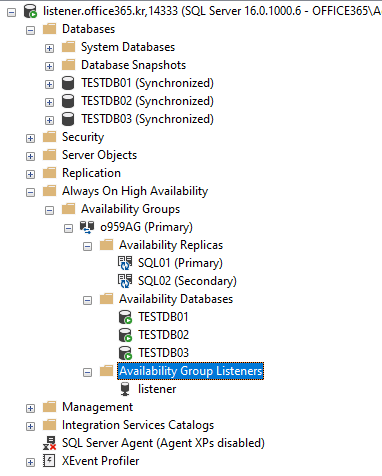Select the 'SQL01 (Primary)' label
The height and width of the screenshot is (476, 382).
(180, 263)
